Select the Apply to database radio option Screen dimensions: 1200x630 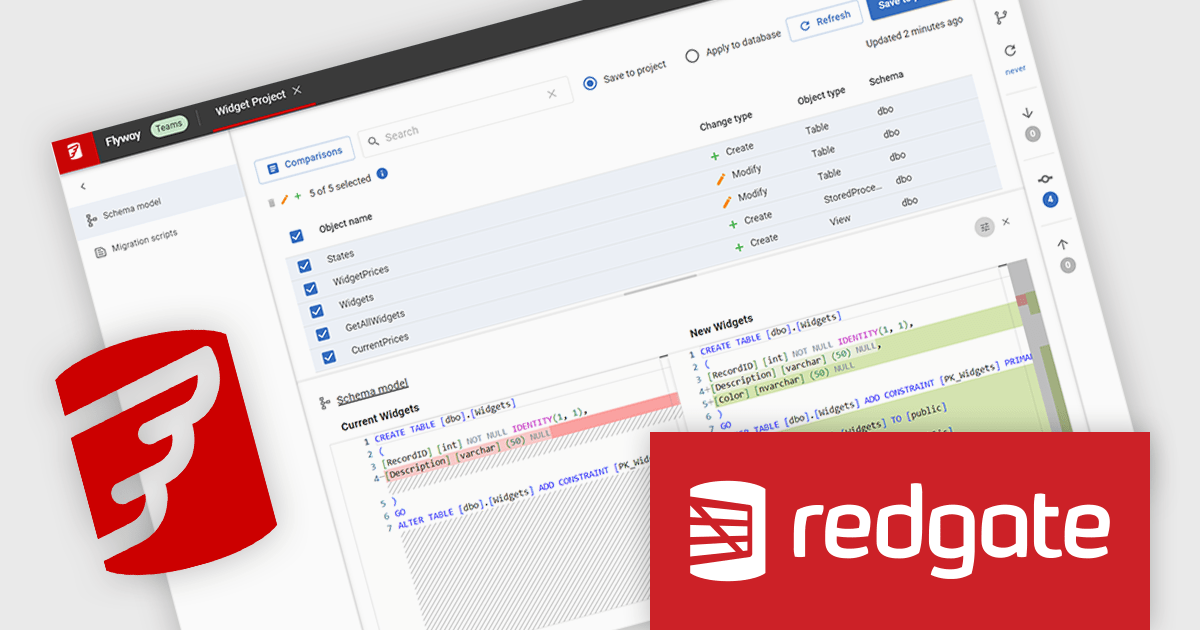(692, 56)
